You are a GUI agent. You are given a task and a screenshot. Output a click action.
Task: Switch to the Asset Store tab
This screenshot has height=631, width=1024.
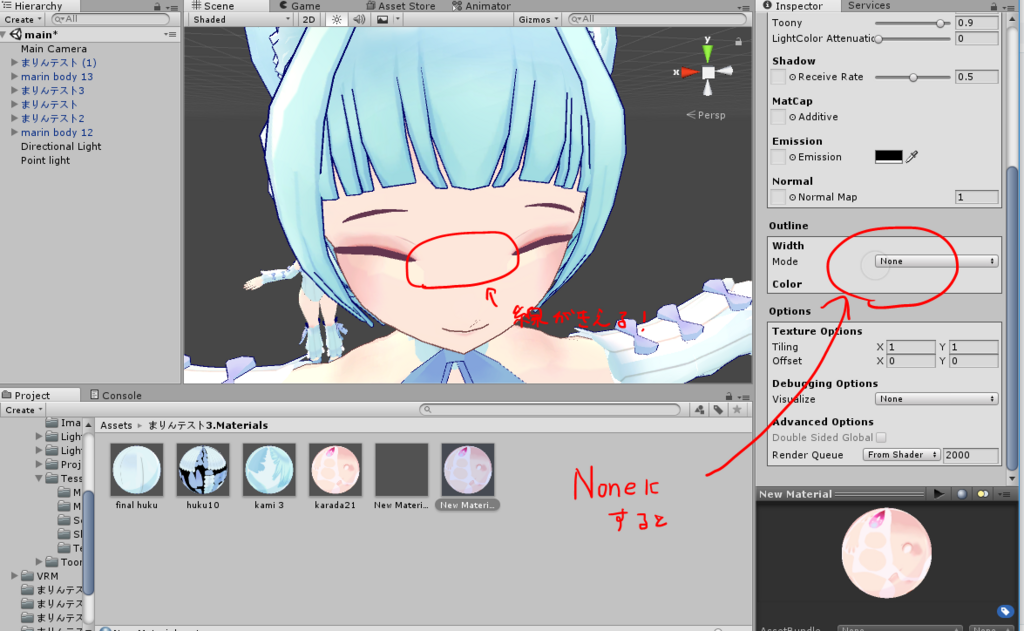400,6
